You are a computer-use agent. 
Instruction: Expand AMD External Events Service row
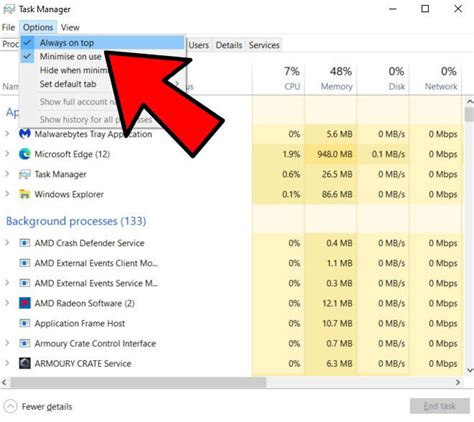tap(7, 283)
